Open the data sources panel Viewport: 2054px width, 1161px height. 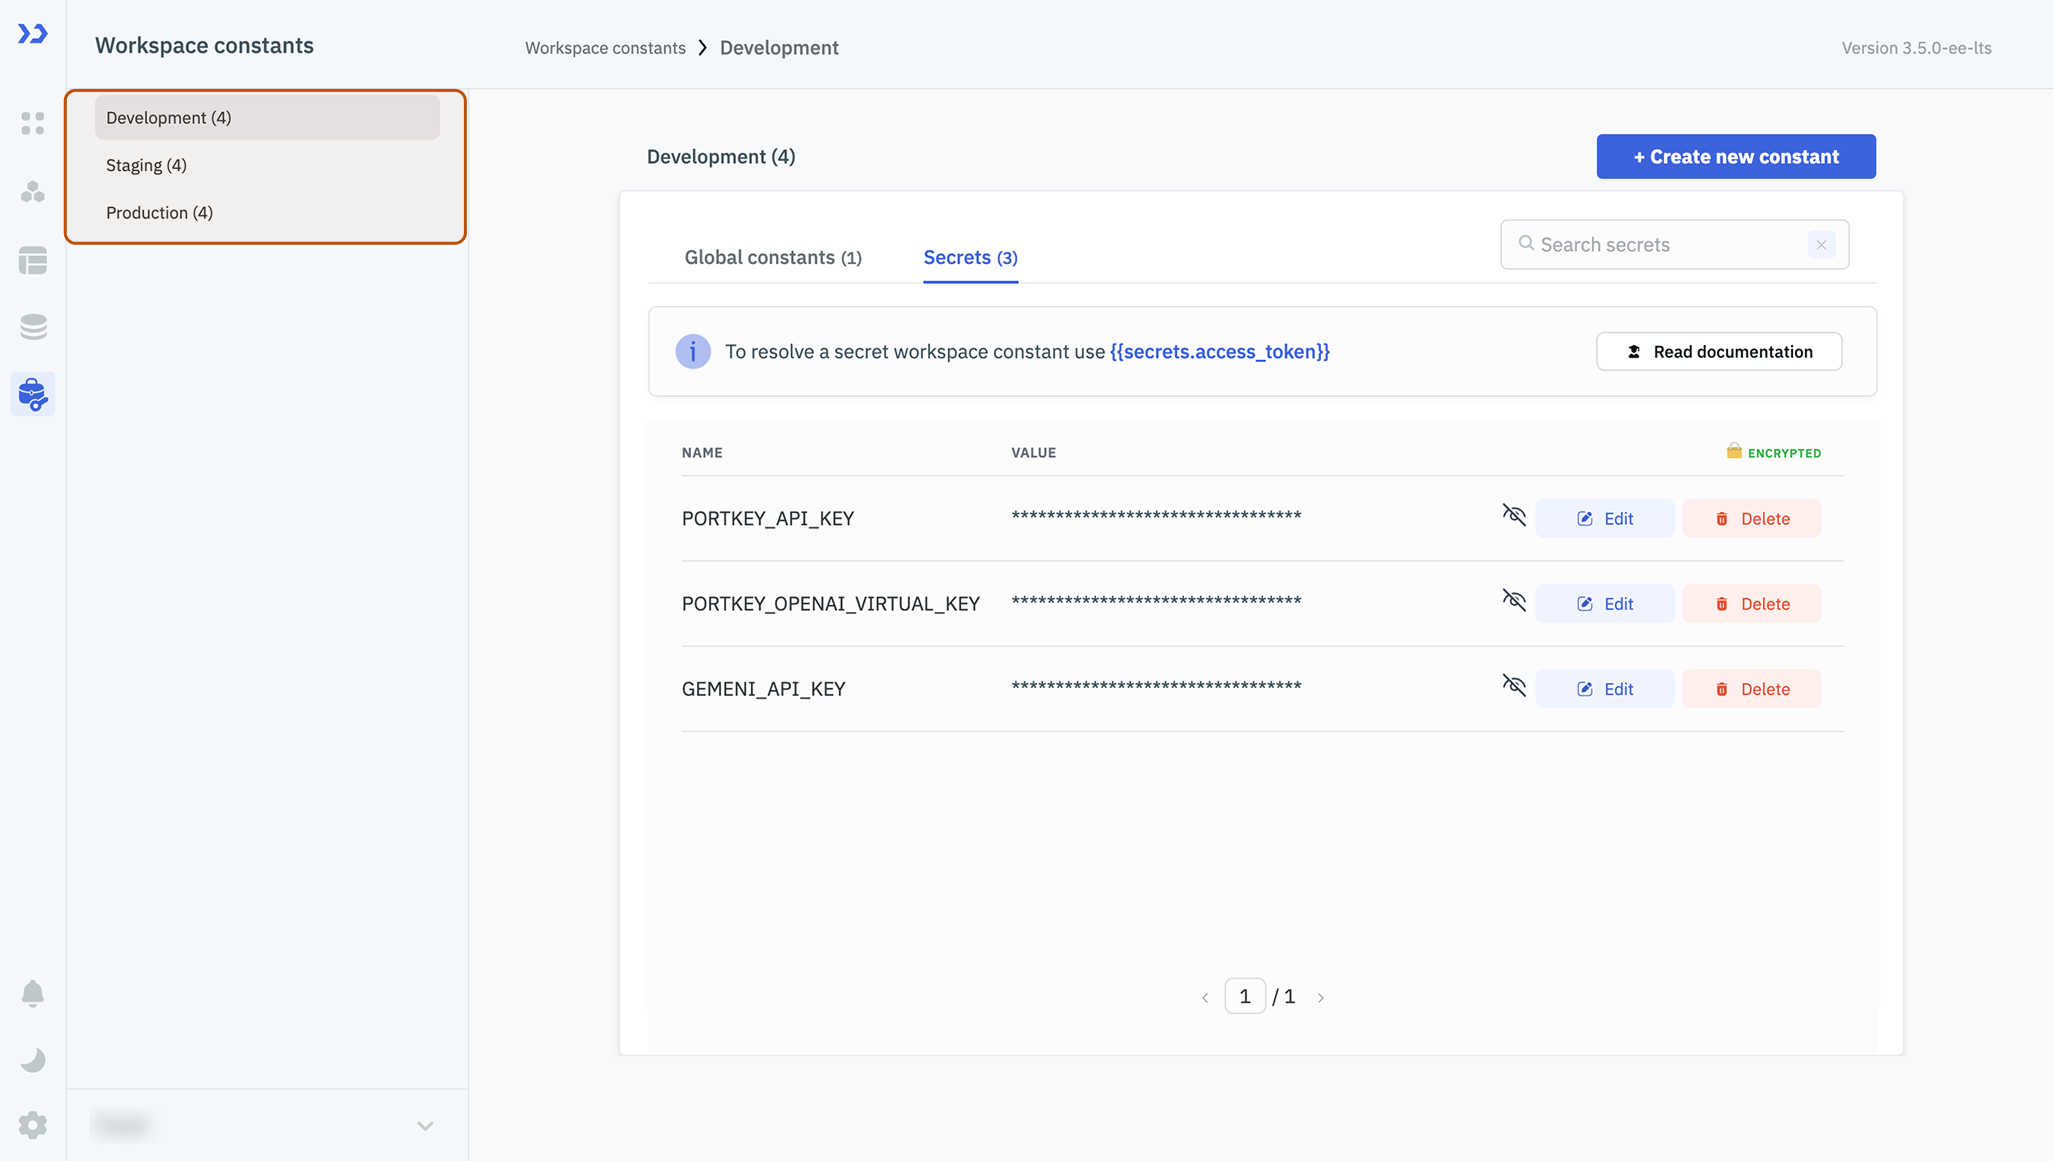point(33,326)
